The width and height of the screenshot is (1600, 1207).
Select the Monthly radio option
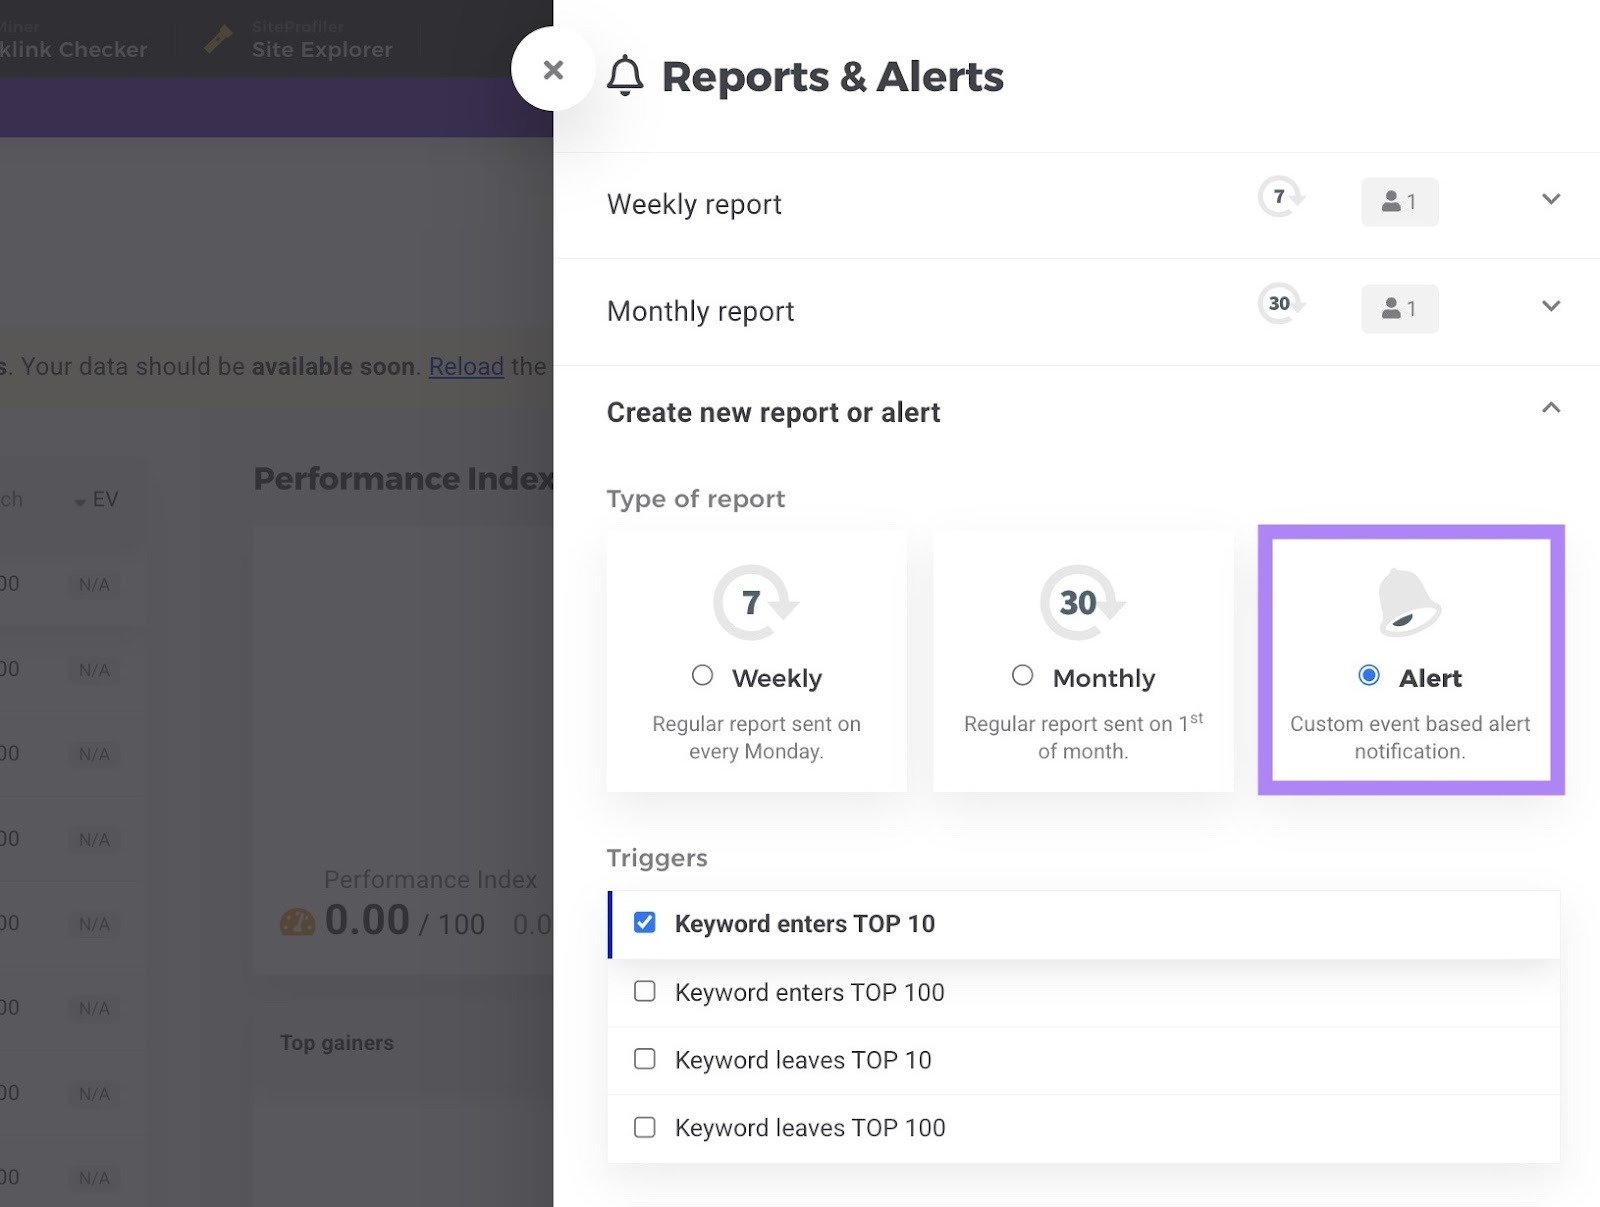click(1022, 676)
